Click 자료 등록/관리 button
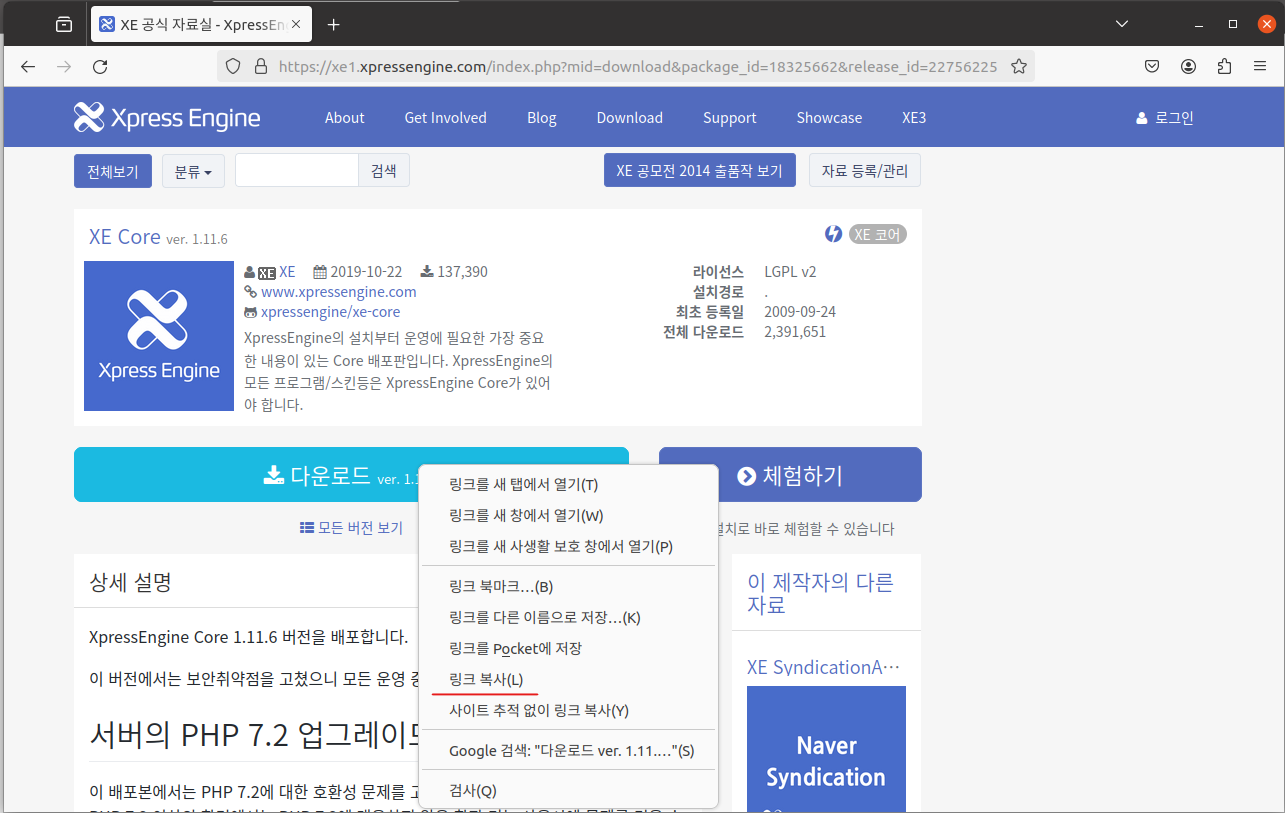Screen dimensions: 1285x813 865,170
